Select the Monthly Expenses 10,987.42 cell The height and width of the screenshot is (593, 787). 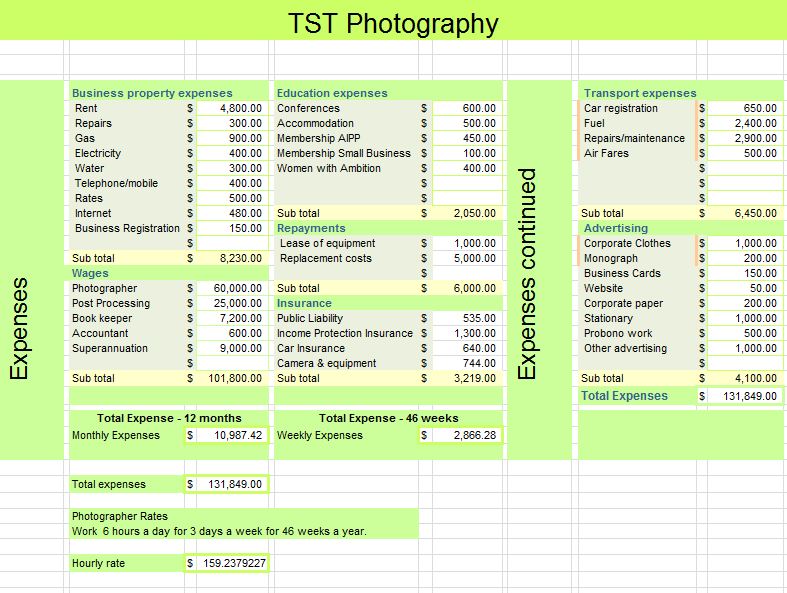pyautogui.click(x=232, y=435)
